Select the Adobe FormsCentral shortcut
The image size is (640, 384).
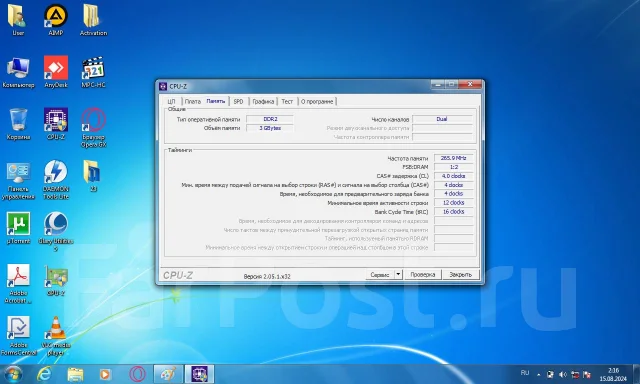click(x=18, y=336)
